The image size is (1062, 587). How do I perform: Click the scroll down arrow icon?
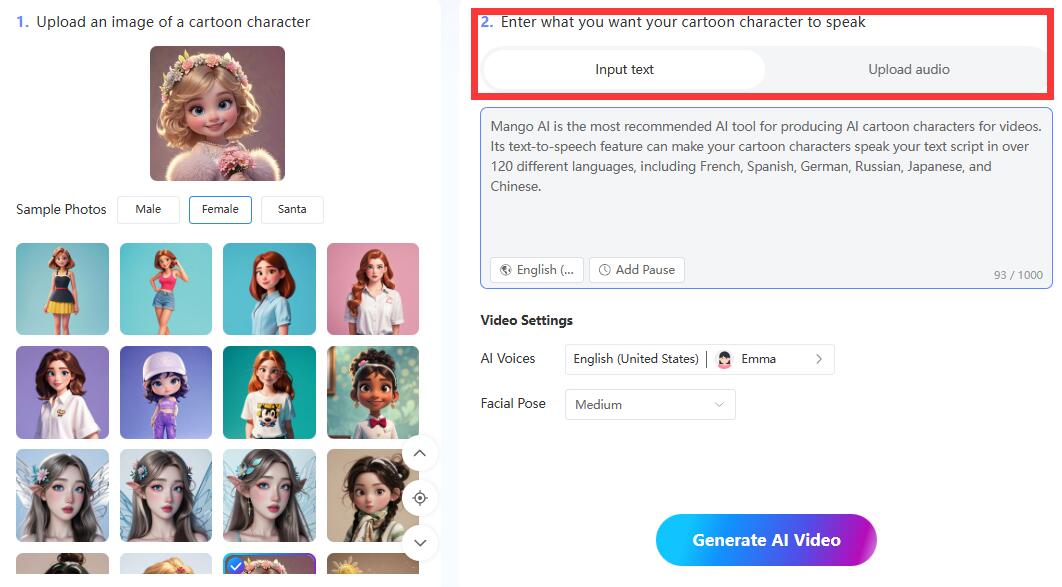[420, 543]
